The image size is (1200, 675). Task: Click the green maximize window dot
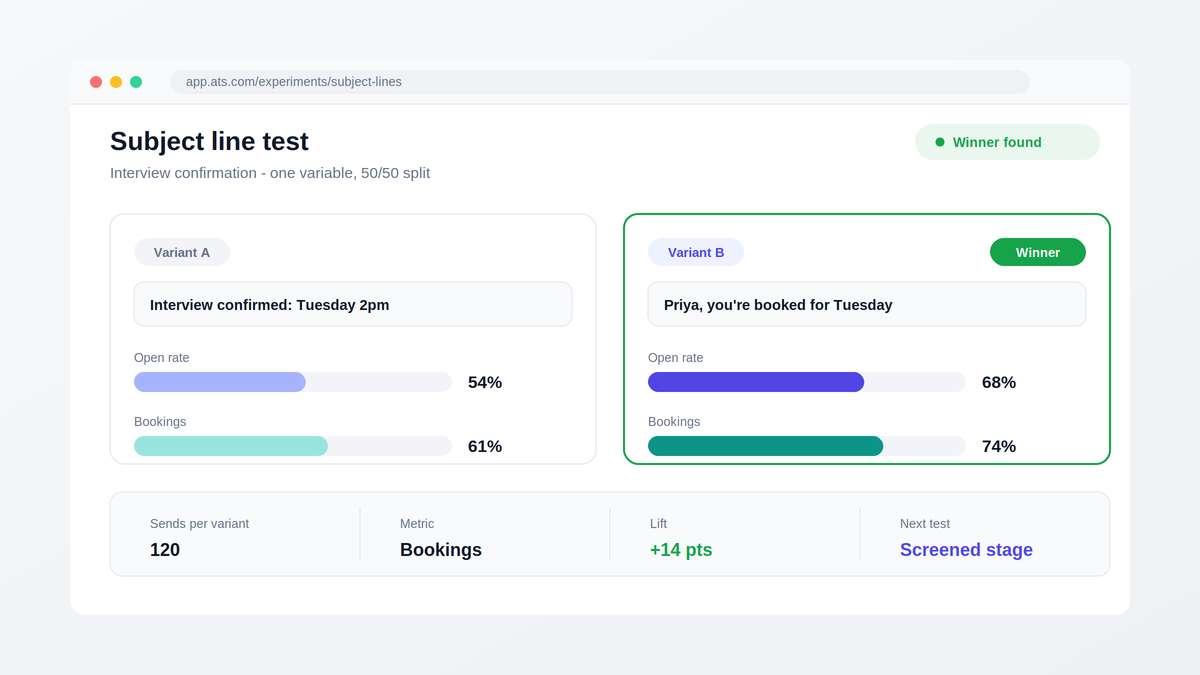[x=136, y=82]
